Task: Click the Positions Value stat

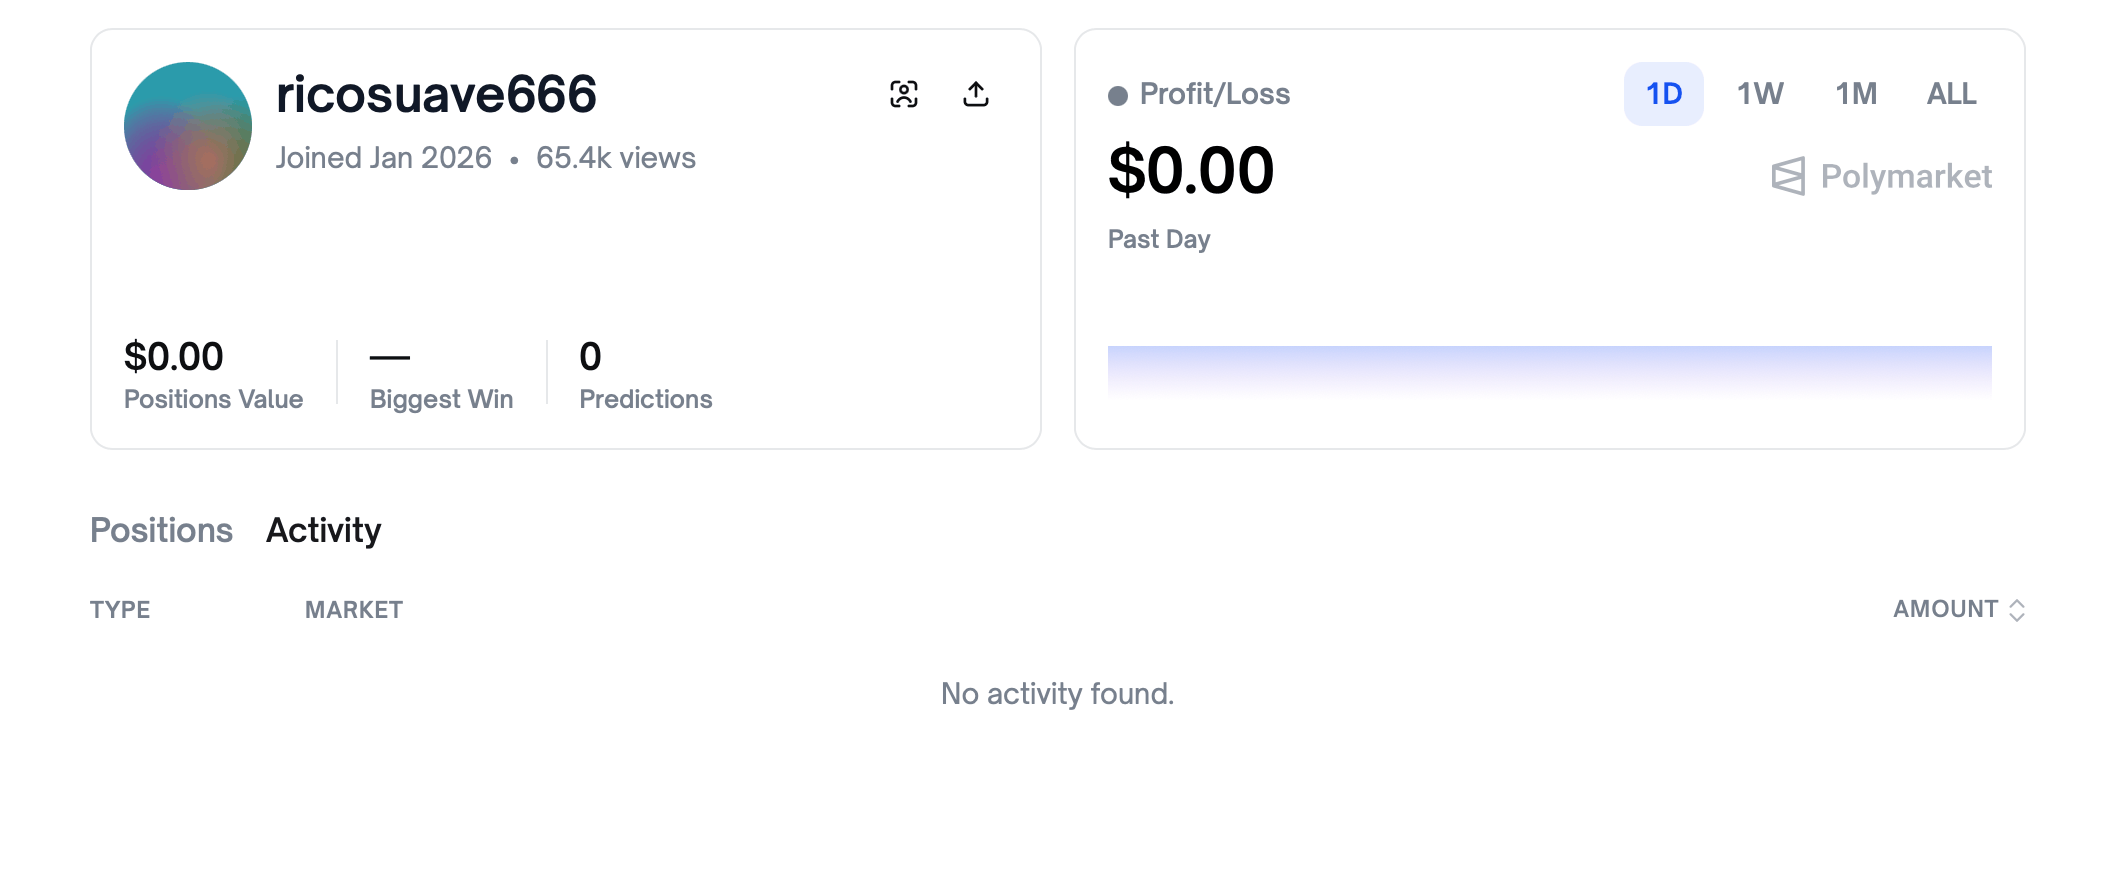Action: tap(213, 376)
